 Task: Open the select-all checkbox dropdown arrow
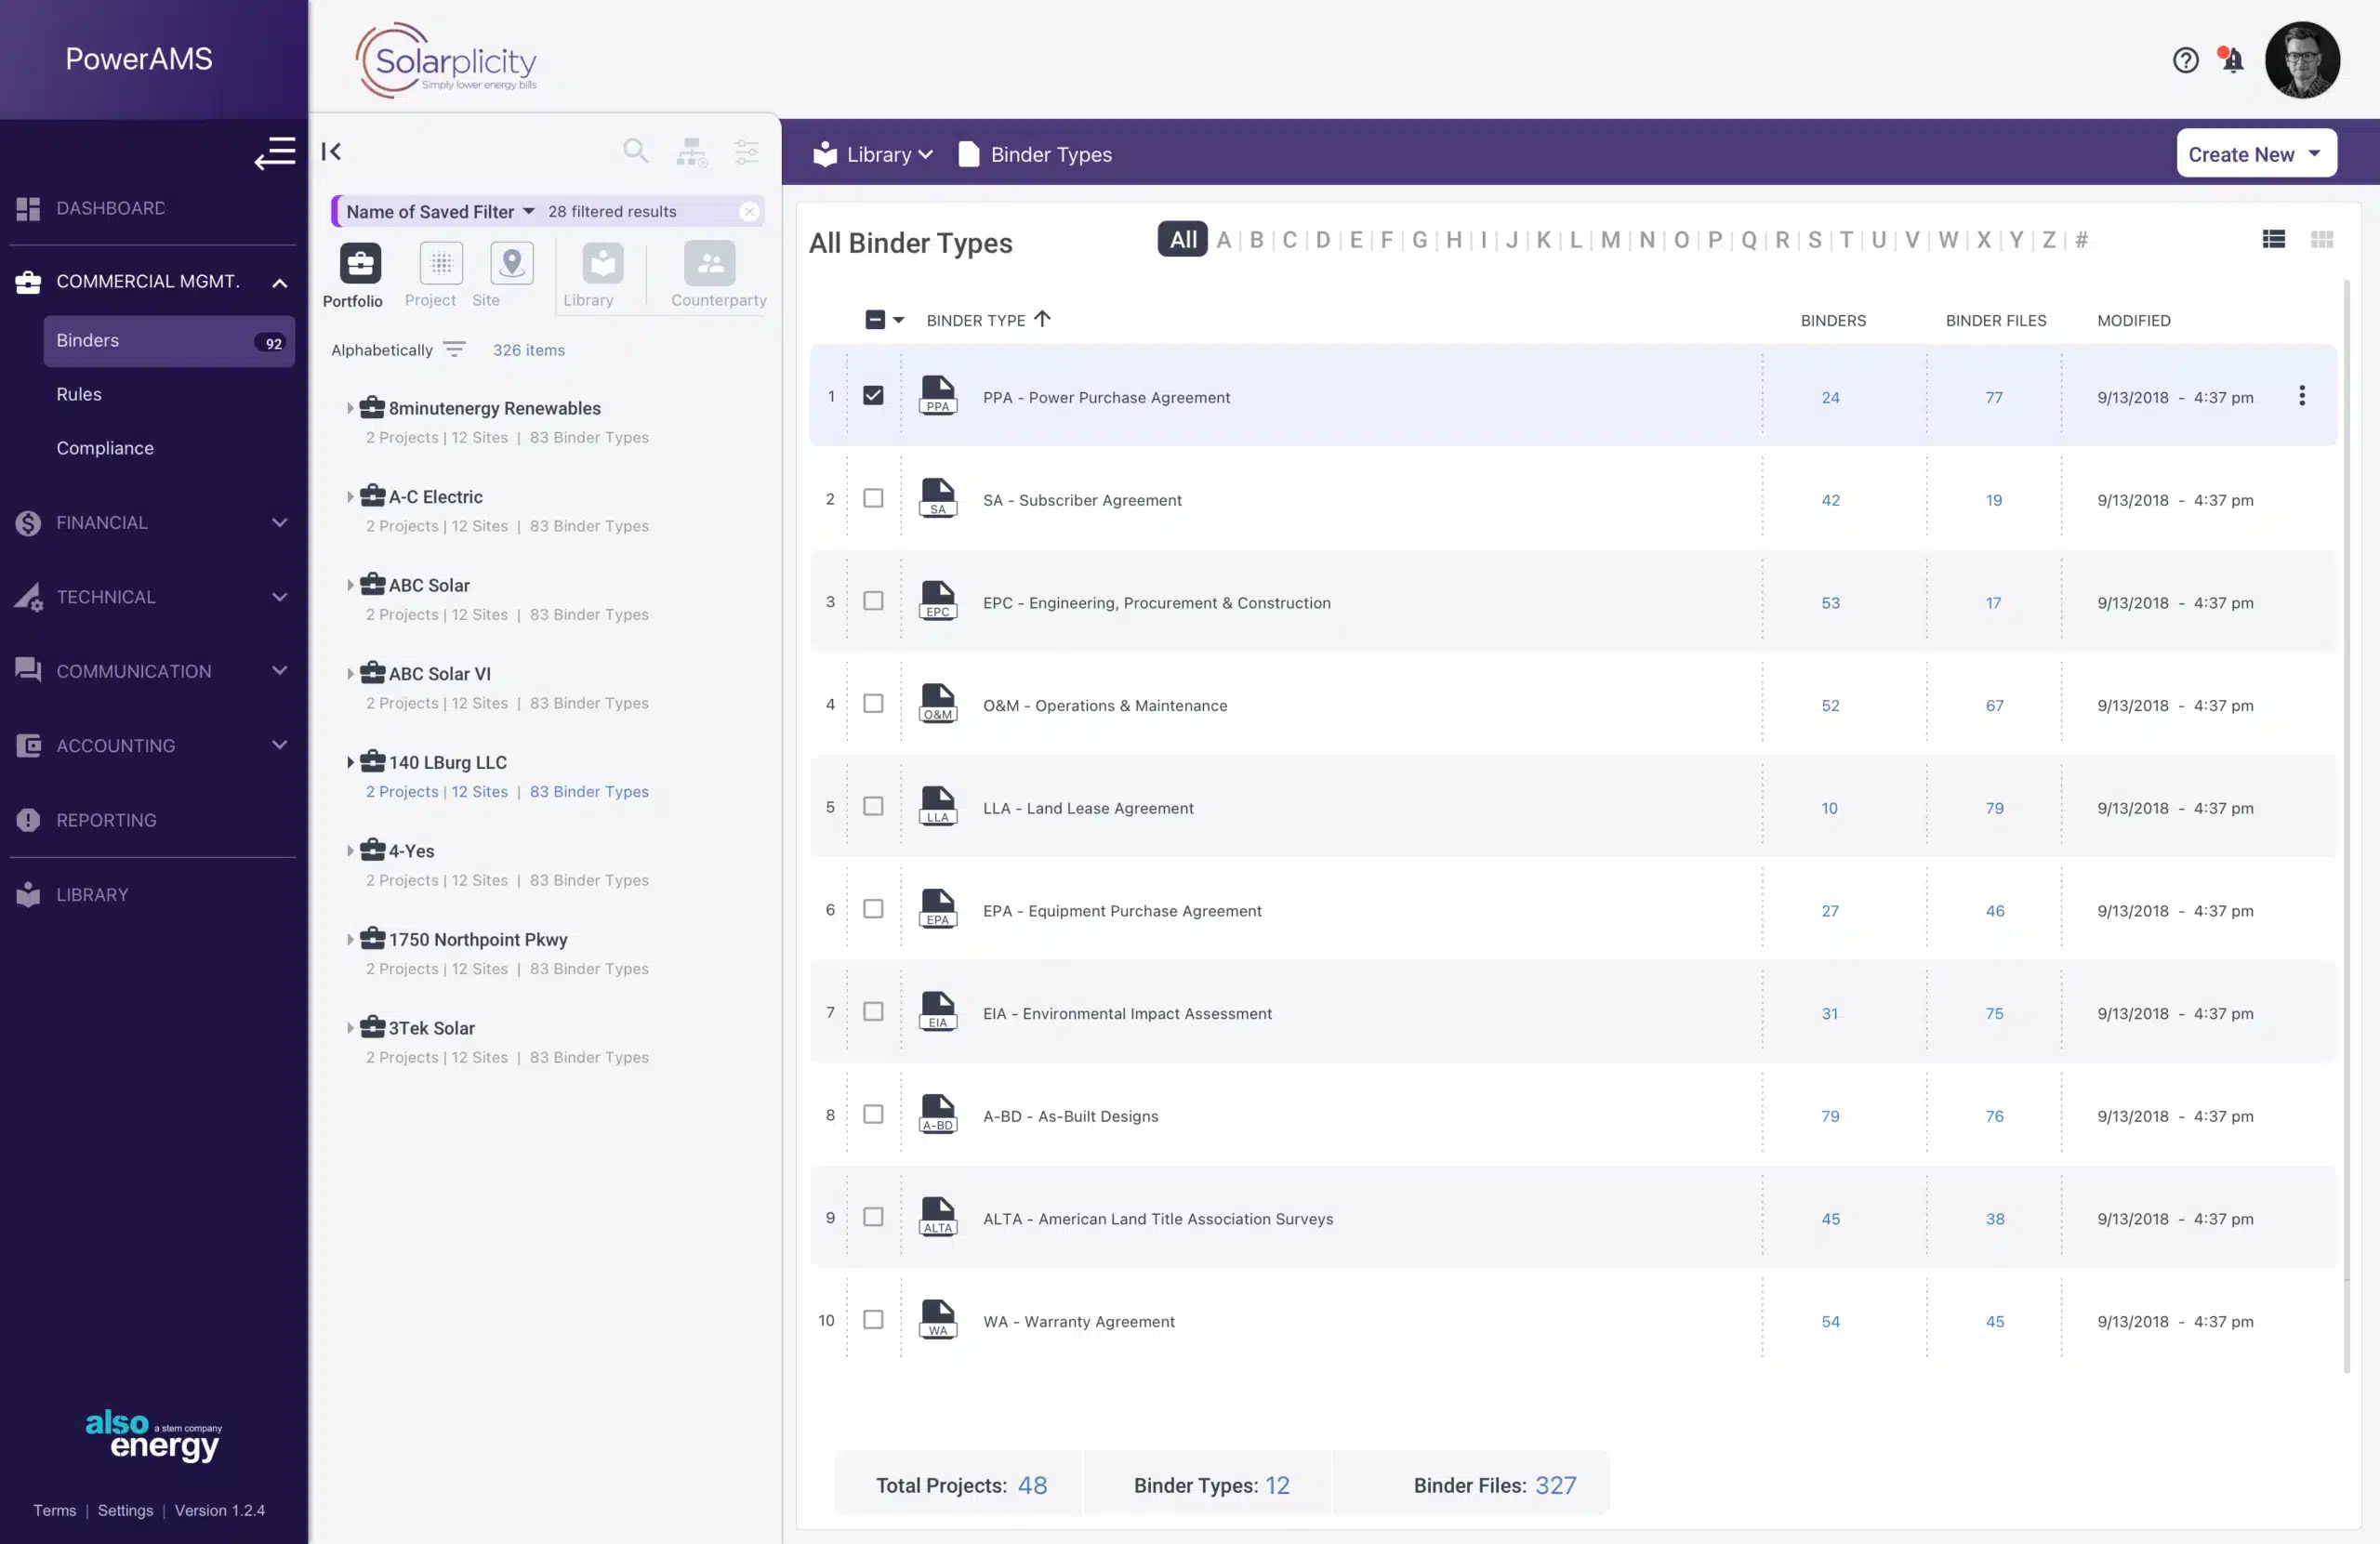(x=898, y=320)
